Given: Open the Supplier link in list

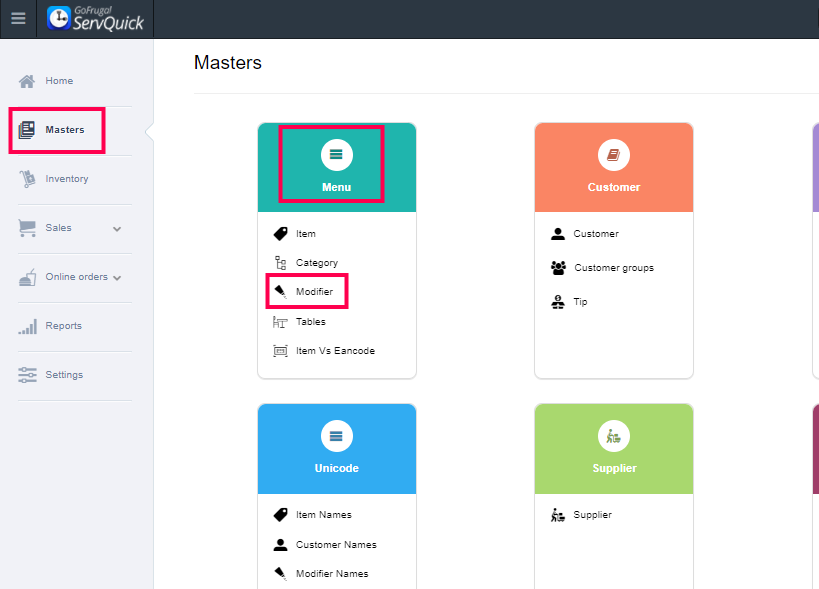Looking at the screenshot, I should coord(592,515).
